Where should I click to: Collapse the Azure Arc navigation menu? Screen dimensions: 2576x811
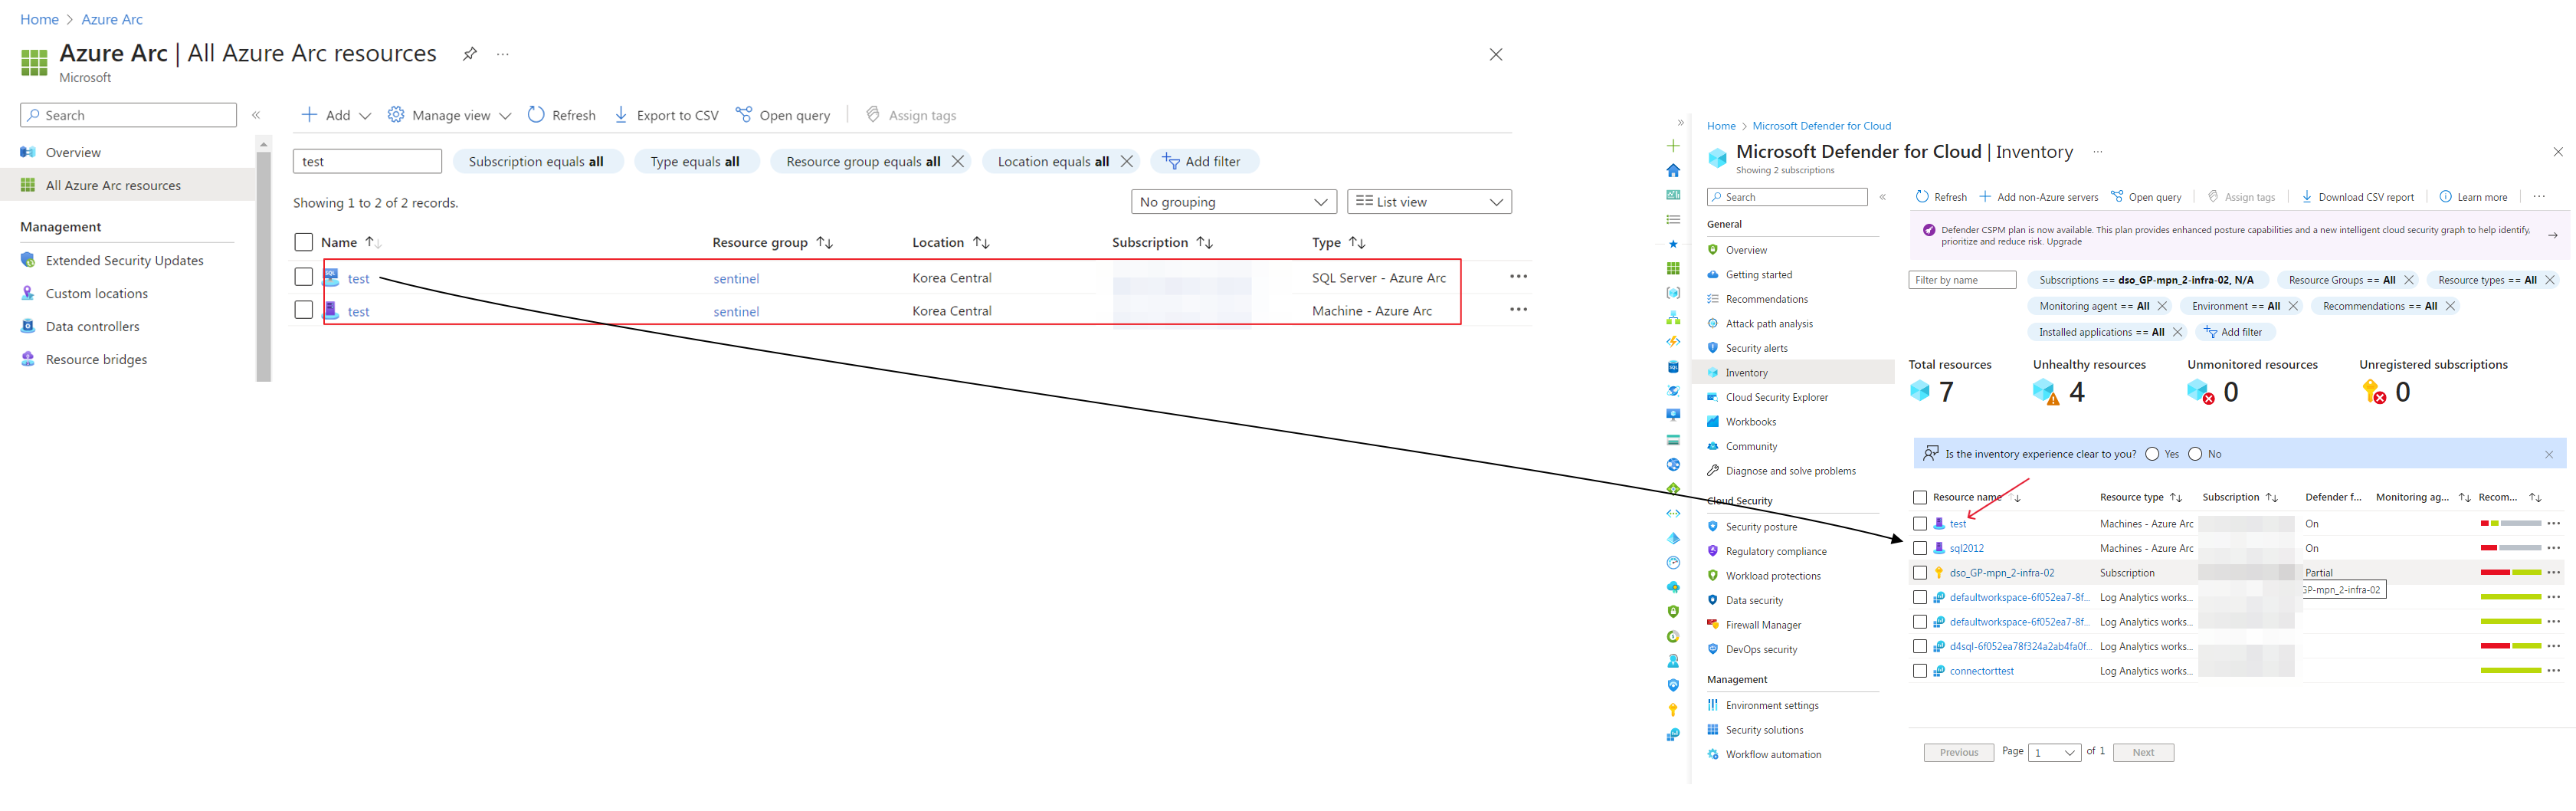[x=256, y=115]
